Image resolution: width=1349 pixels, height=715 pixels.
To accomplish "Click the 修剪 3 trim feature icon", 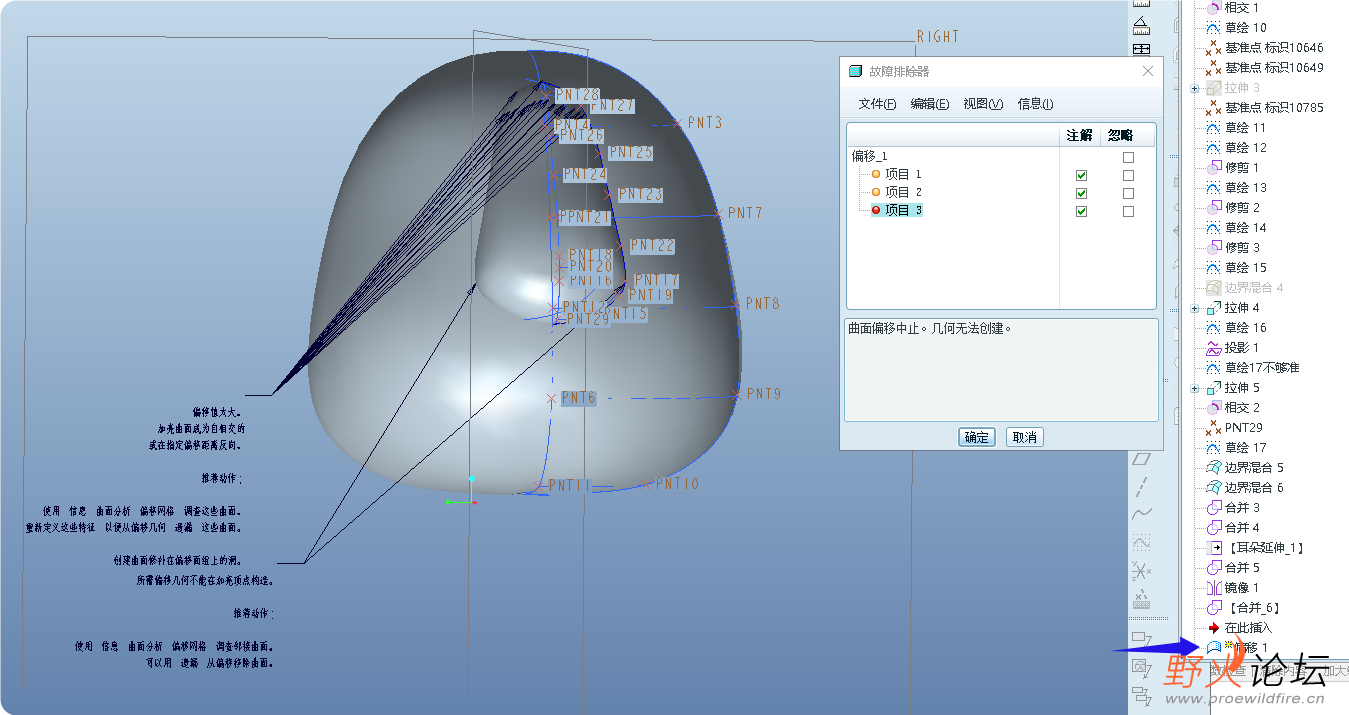I will [1213, 248].
